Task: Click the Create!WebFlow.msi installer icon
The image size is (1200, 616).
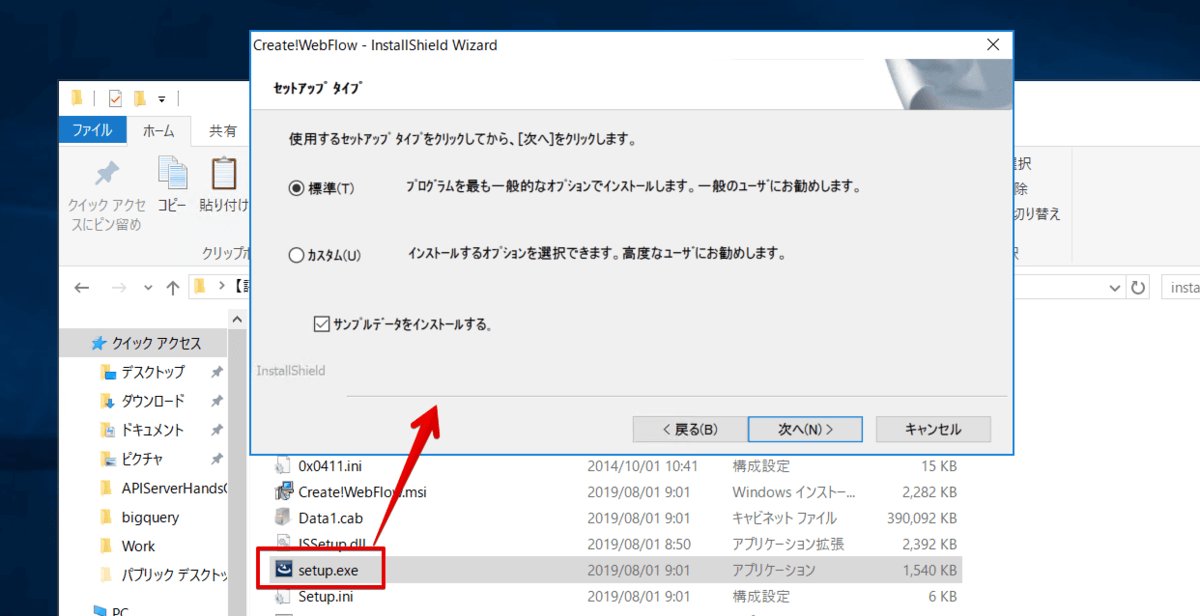Action: pos(282,492)
